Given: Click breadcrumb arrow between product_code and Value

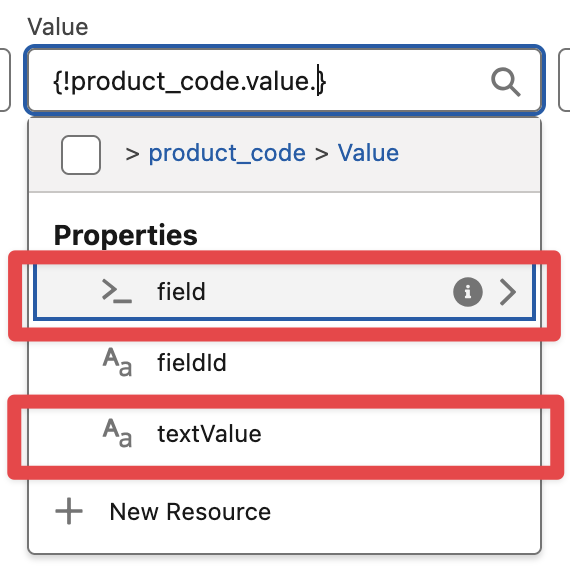Looking at the screenshot, I should [321, 154].
